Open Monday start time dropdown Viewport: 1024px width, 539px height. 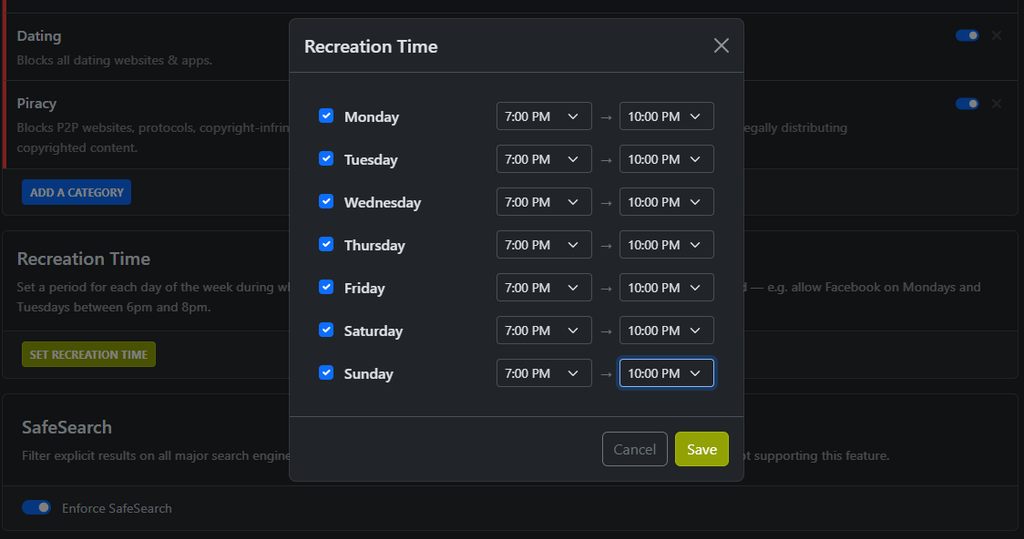[x=544, y=116]
